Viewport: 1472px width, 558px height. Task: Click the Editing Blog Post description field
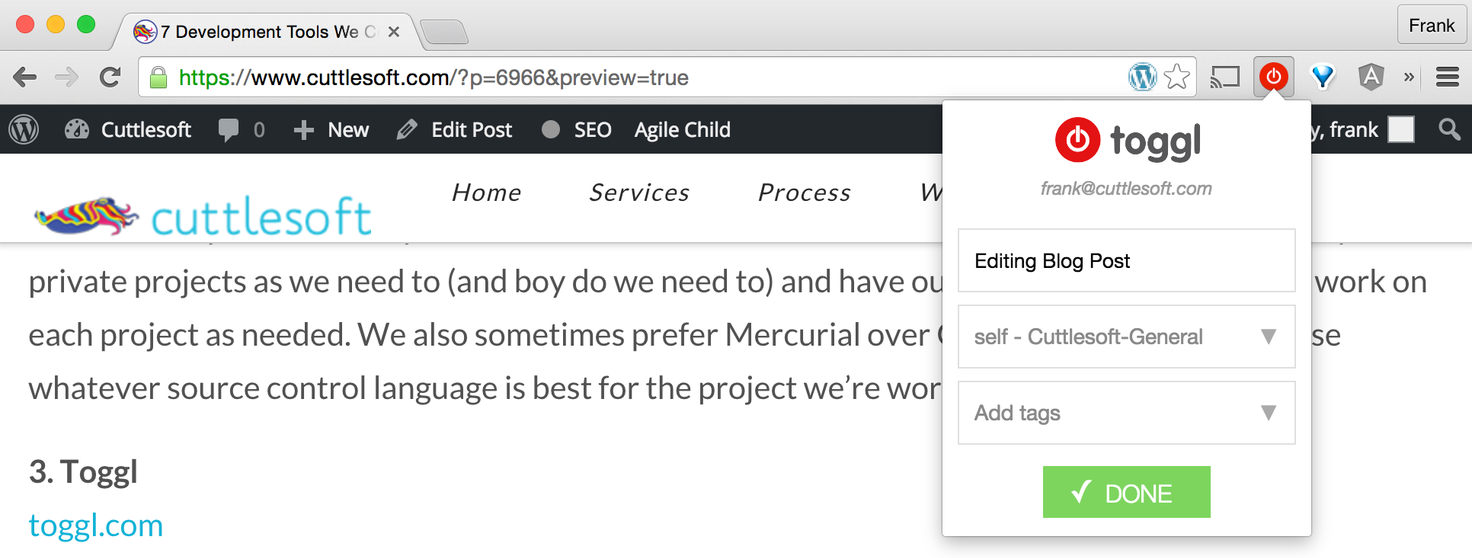click(x=1126, y=261)
